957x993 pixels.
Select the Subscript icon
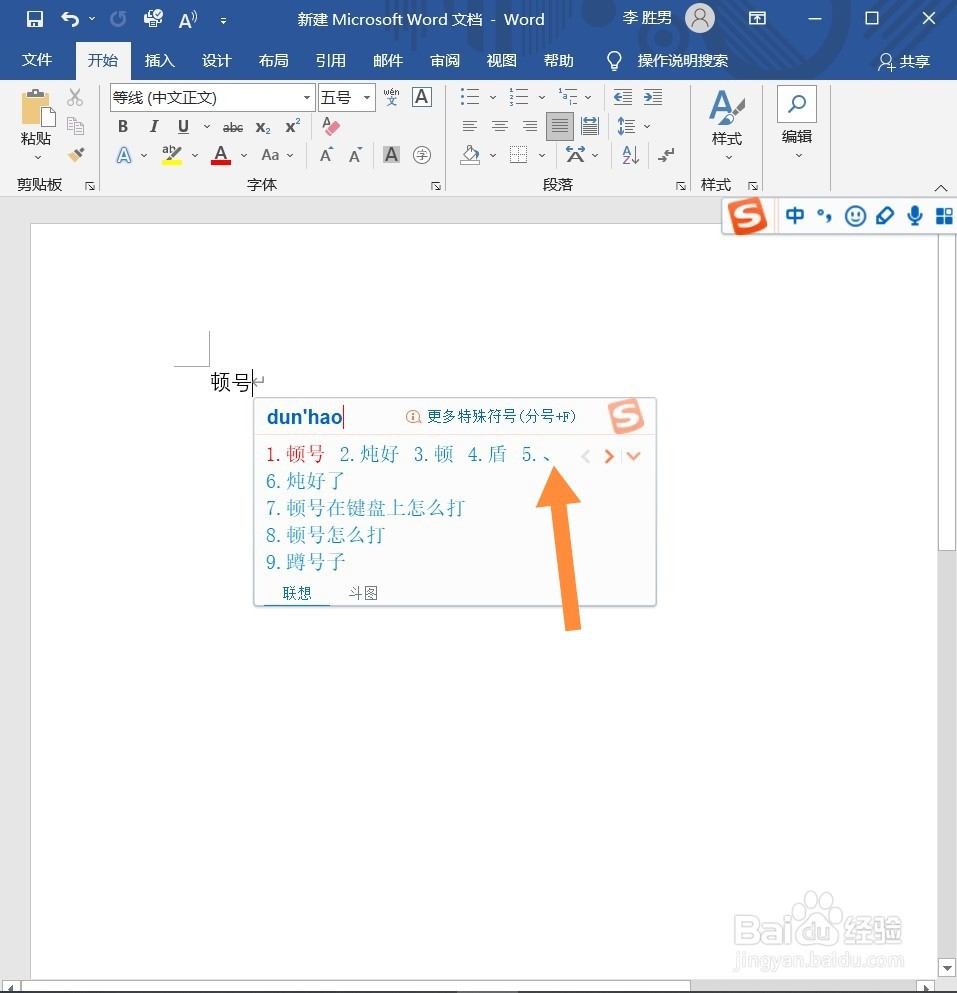[261, 126]
